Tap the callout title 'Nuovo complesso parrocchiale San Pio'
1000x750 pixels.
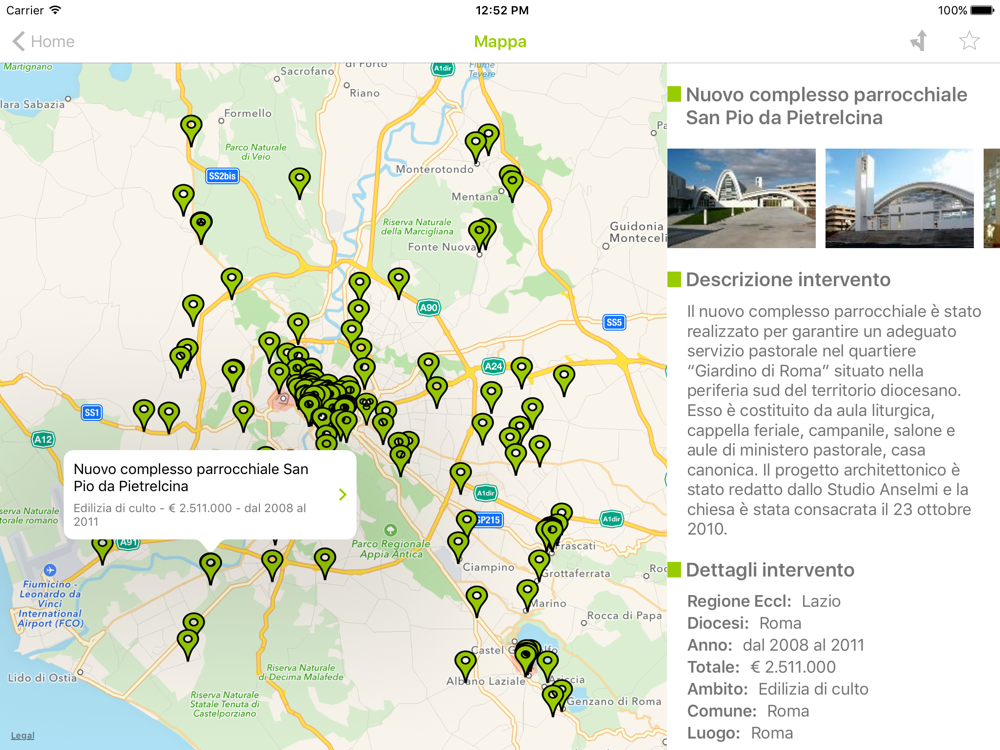[191, 478]
